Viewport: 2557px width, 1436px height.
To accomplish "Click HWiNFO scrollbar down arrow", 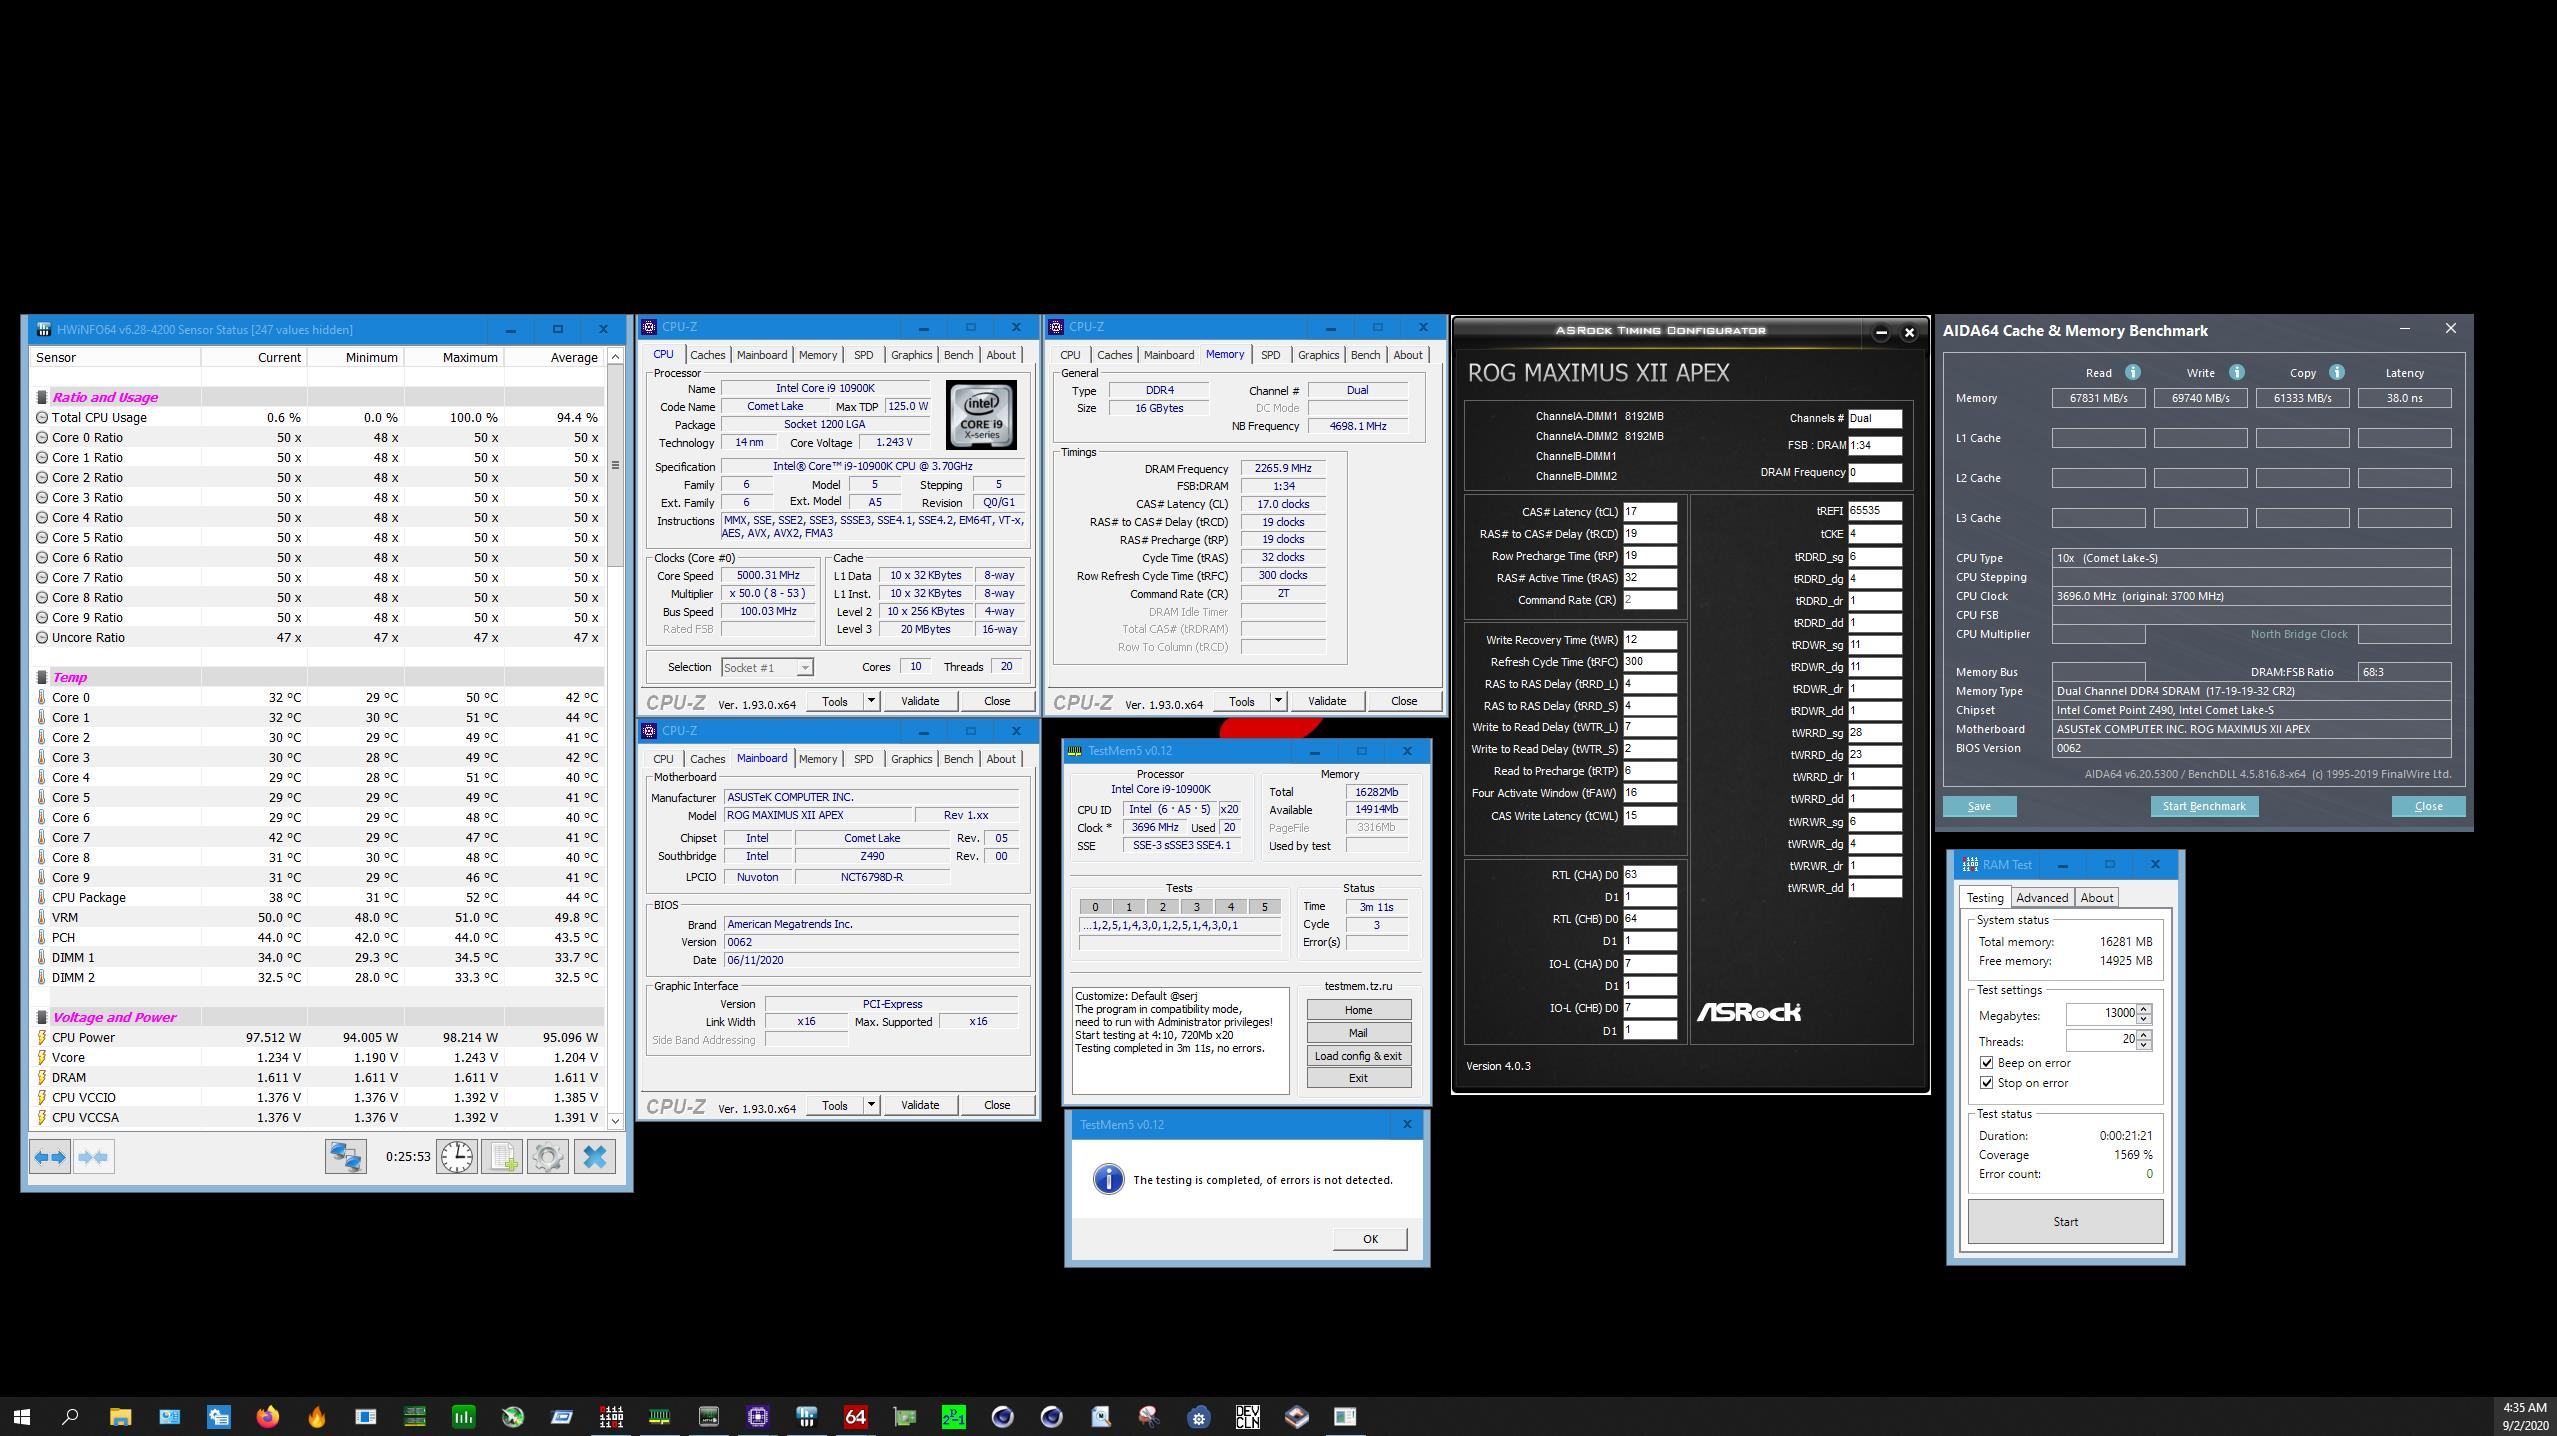I will pyautogui.click(x=615, y=1121).
